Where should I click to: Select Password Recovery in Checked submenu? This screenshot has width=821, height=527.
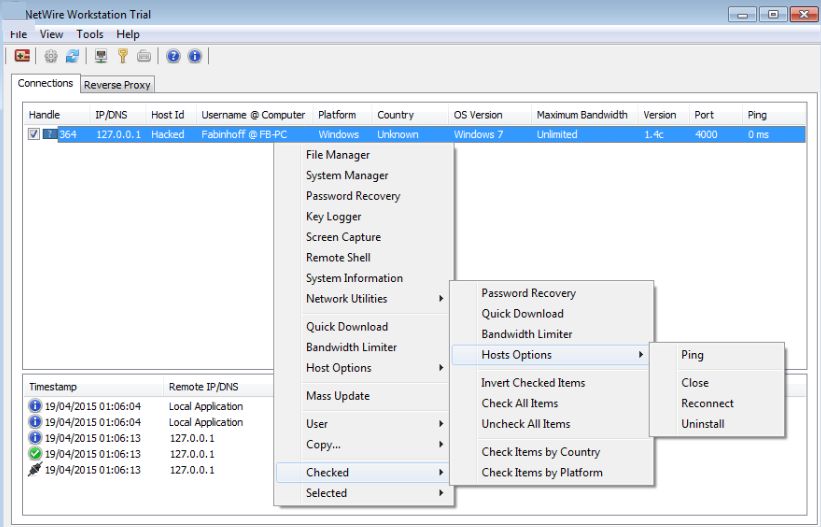click(x=528, y=293)
